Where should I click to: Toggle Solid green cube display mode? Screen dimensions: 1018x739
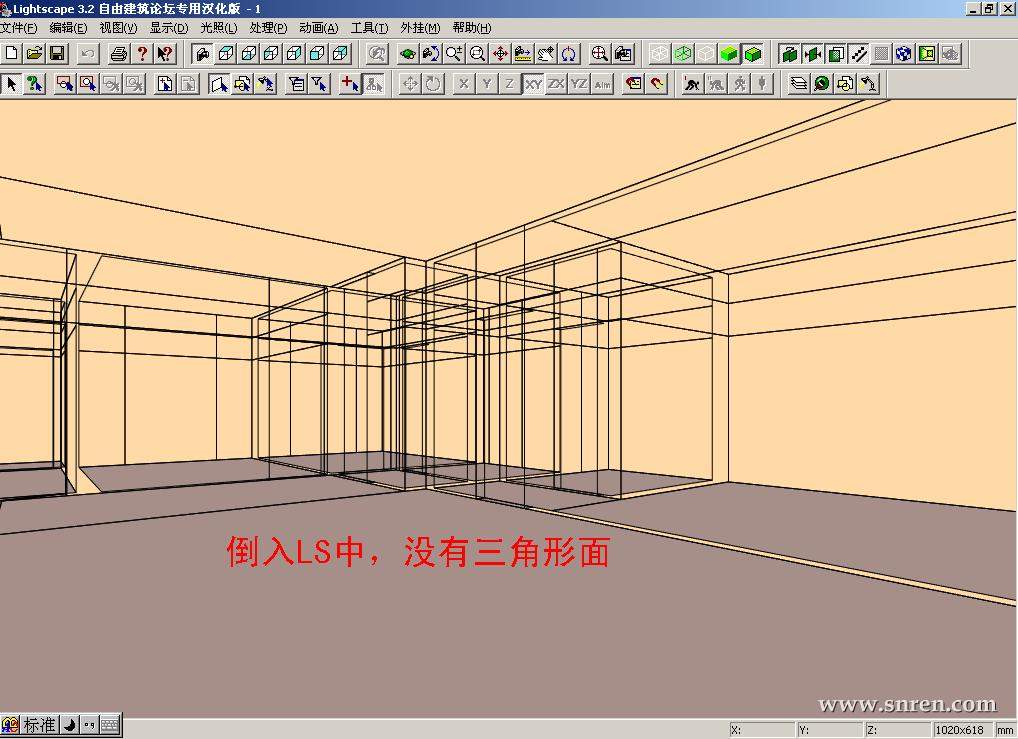pyautogui.click(x=729, y=53)
